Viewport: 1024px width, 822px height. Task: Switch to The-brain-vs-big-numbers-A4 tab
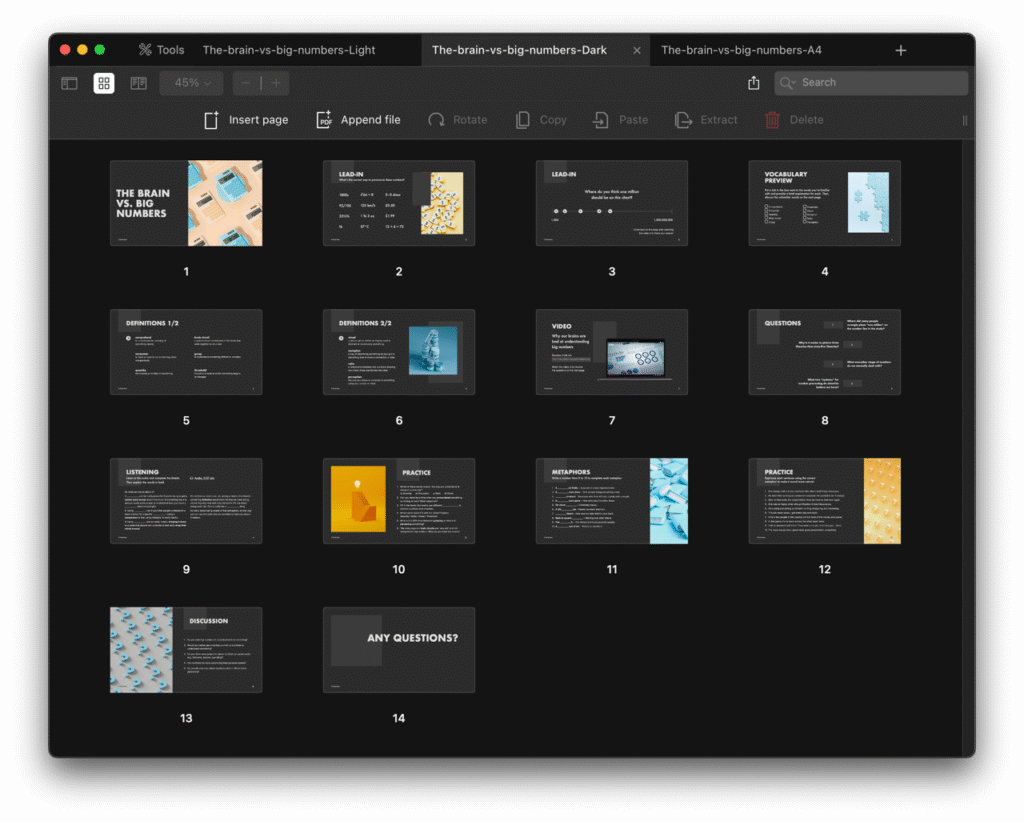coord(741,50)
